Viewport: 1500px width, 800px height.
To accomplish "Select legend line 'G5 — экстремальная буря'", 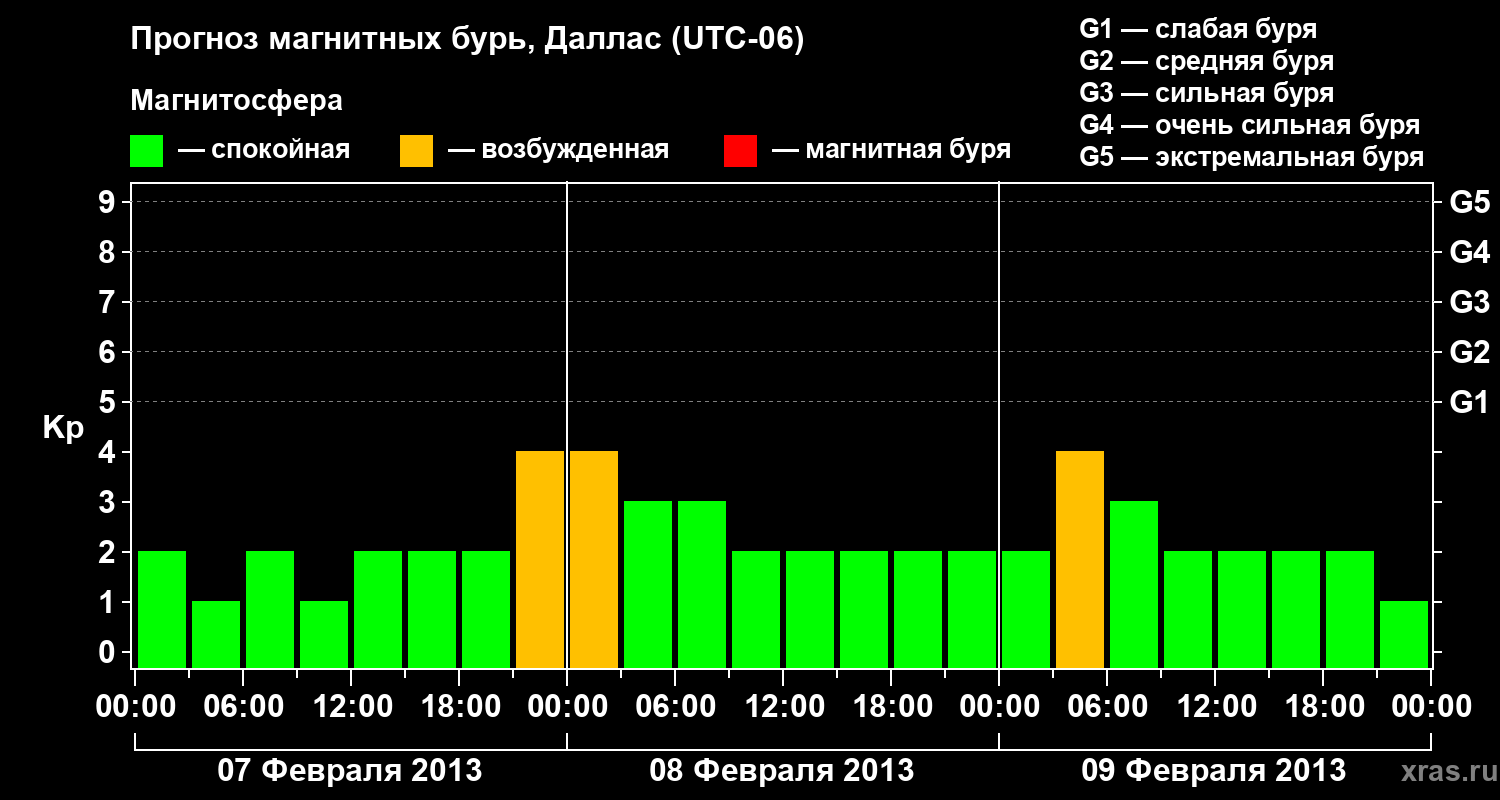I will [x=1252, y=157].
